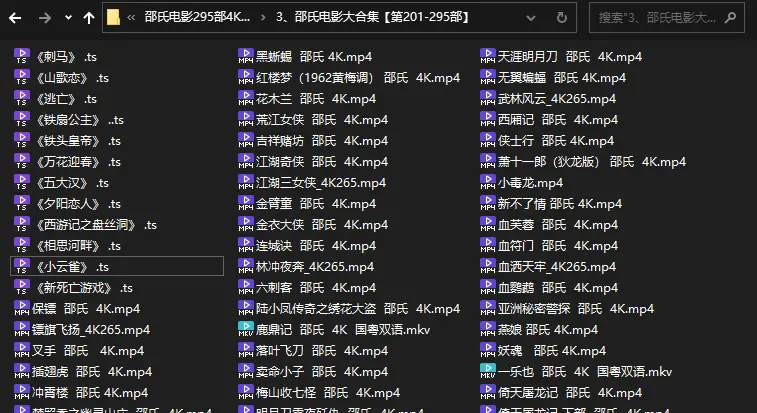Screen dimensions: 757x413
Task: Select file 插翅虎 邵氏 4K.mp4
Action: (92, 372)
